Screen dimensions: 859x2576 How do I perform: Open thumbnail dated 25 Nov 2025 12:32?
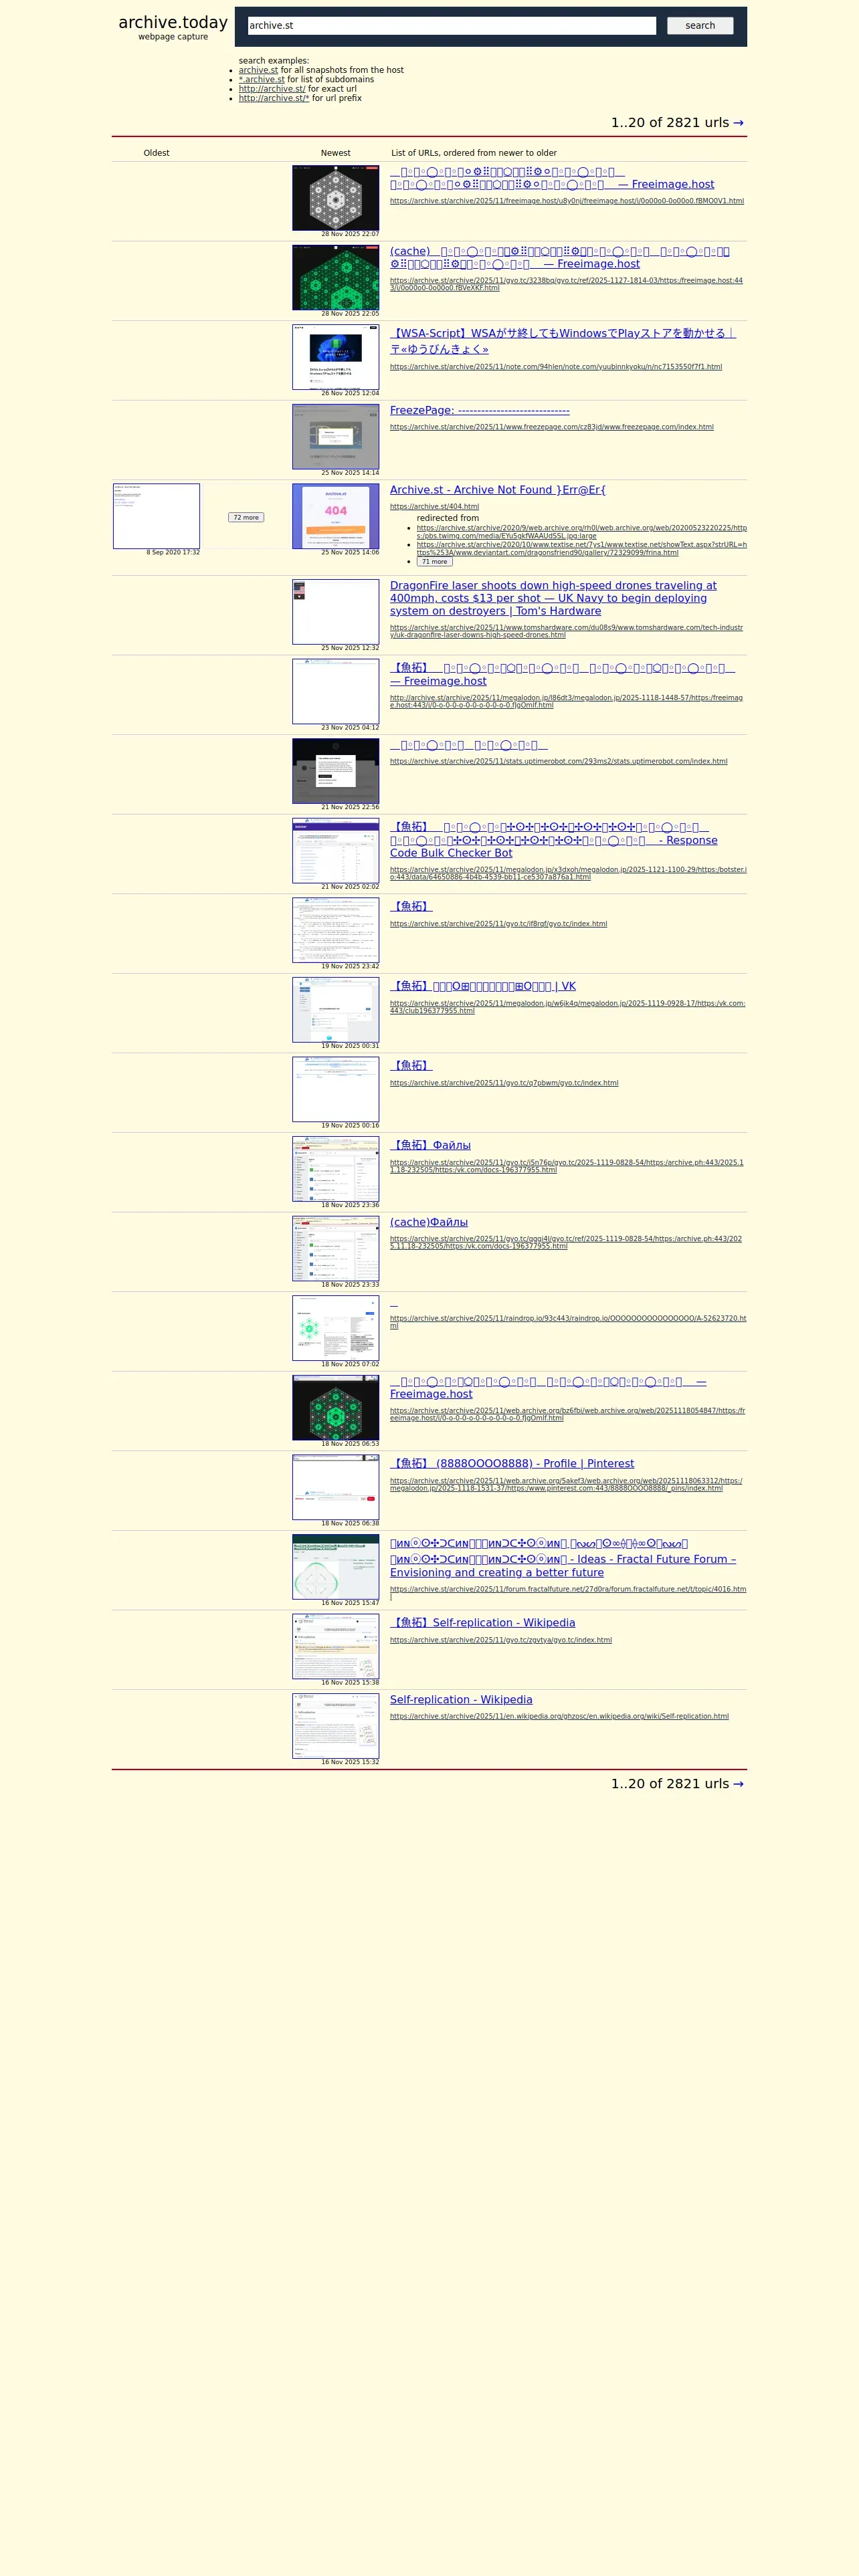(x=336, y=612)
